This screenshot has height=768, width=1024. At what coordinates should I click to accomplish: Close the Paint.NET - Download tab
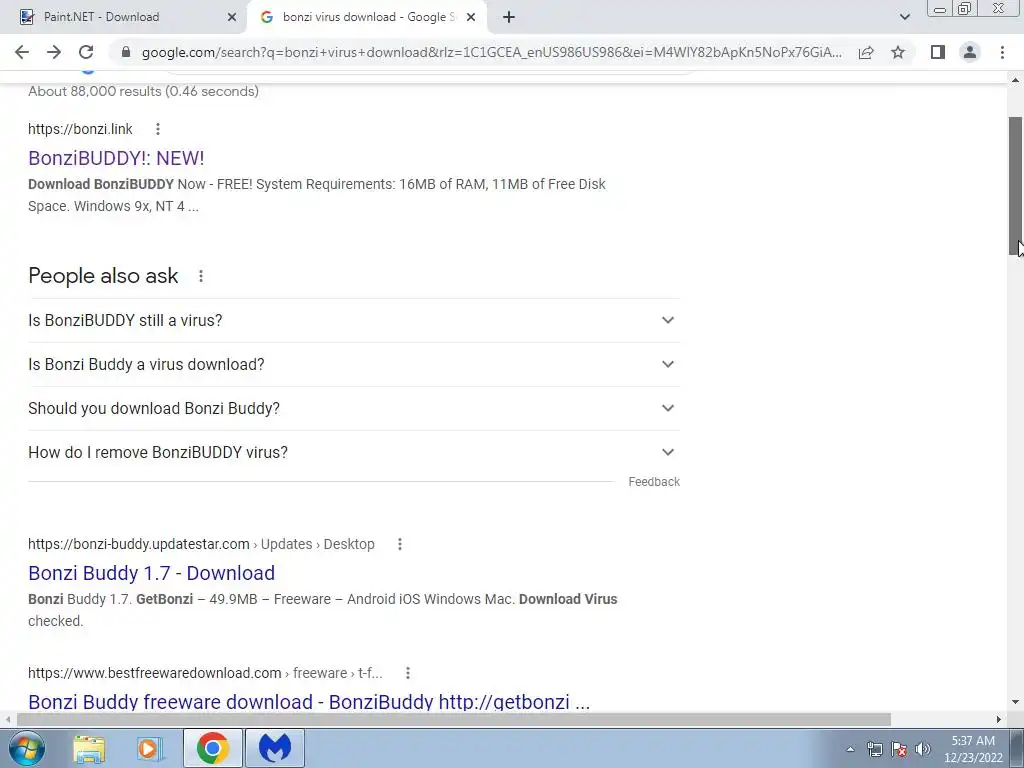pyautogui.click(x=232, y=17)
